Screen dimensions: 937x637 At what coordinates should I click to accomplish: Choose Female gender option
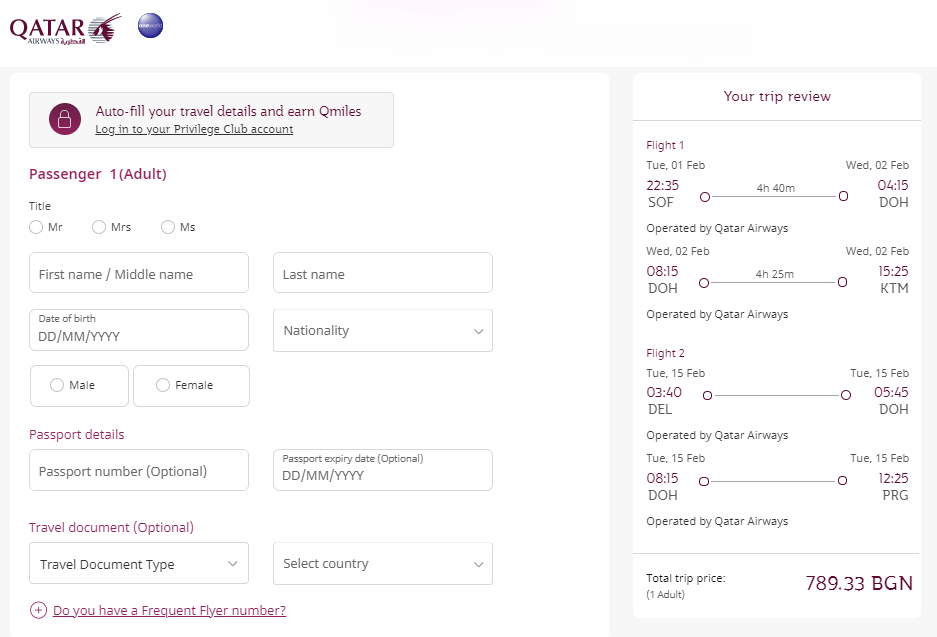191,385
